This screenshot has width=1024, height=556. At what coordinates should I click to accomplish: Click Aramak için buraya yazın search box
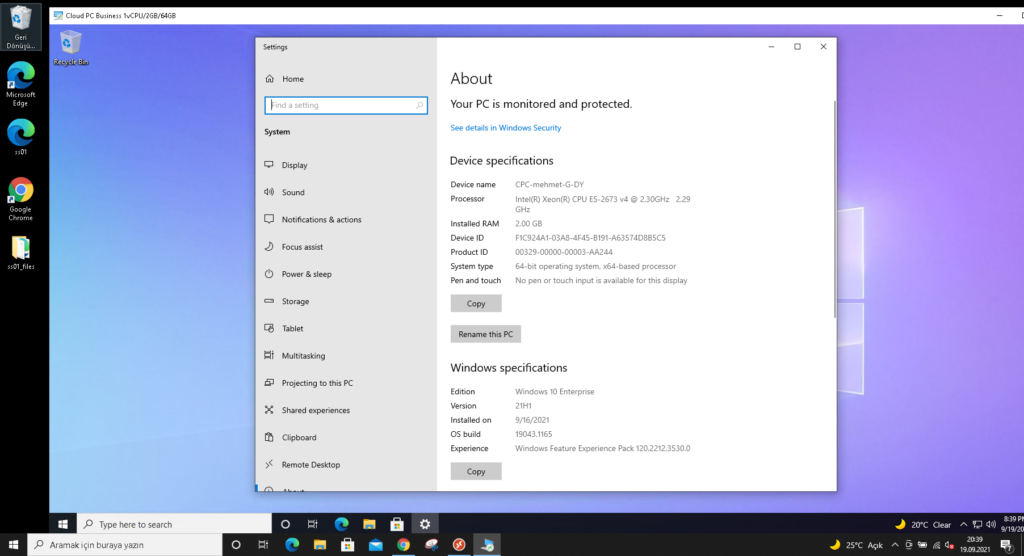125,545
